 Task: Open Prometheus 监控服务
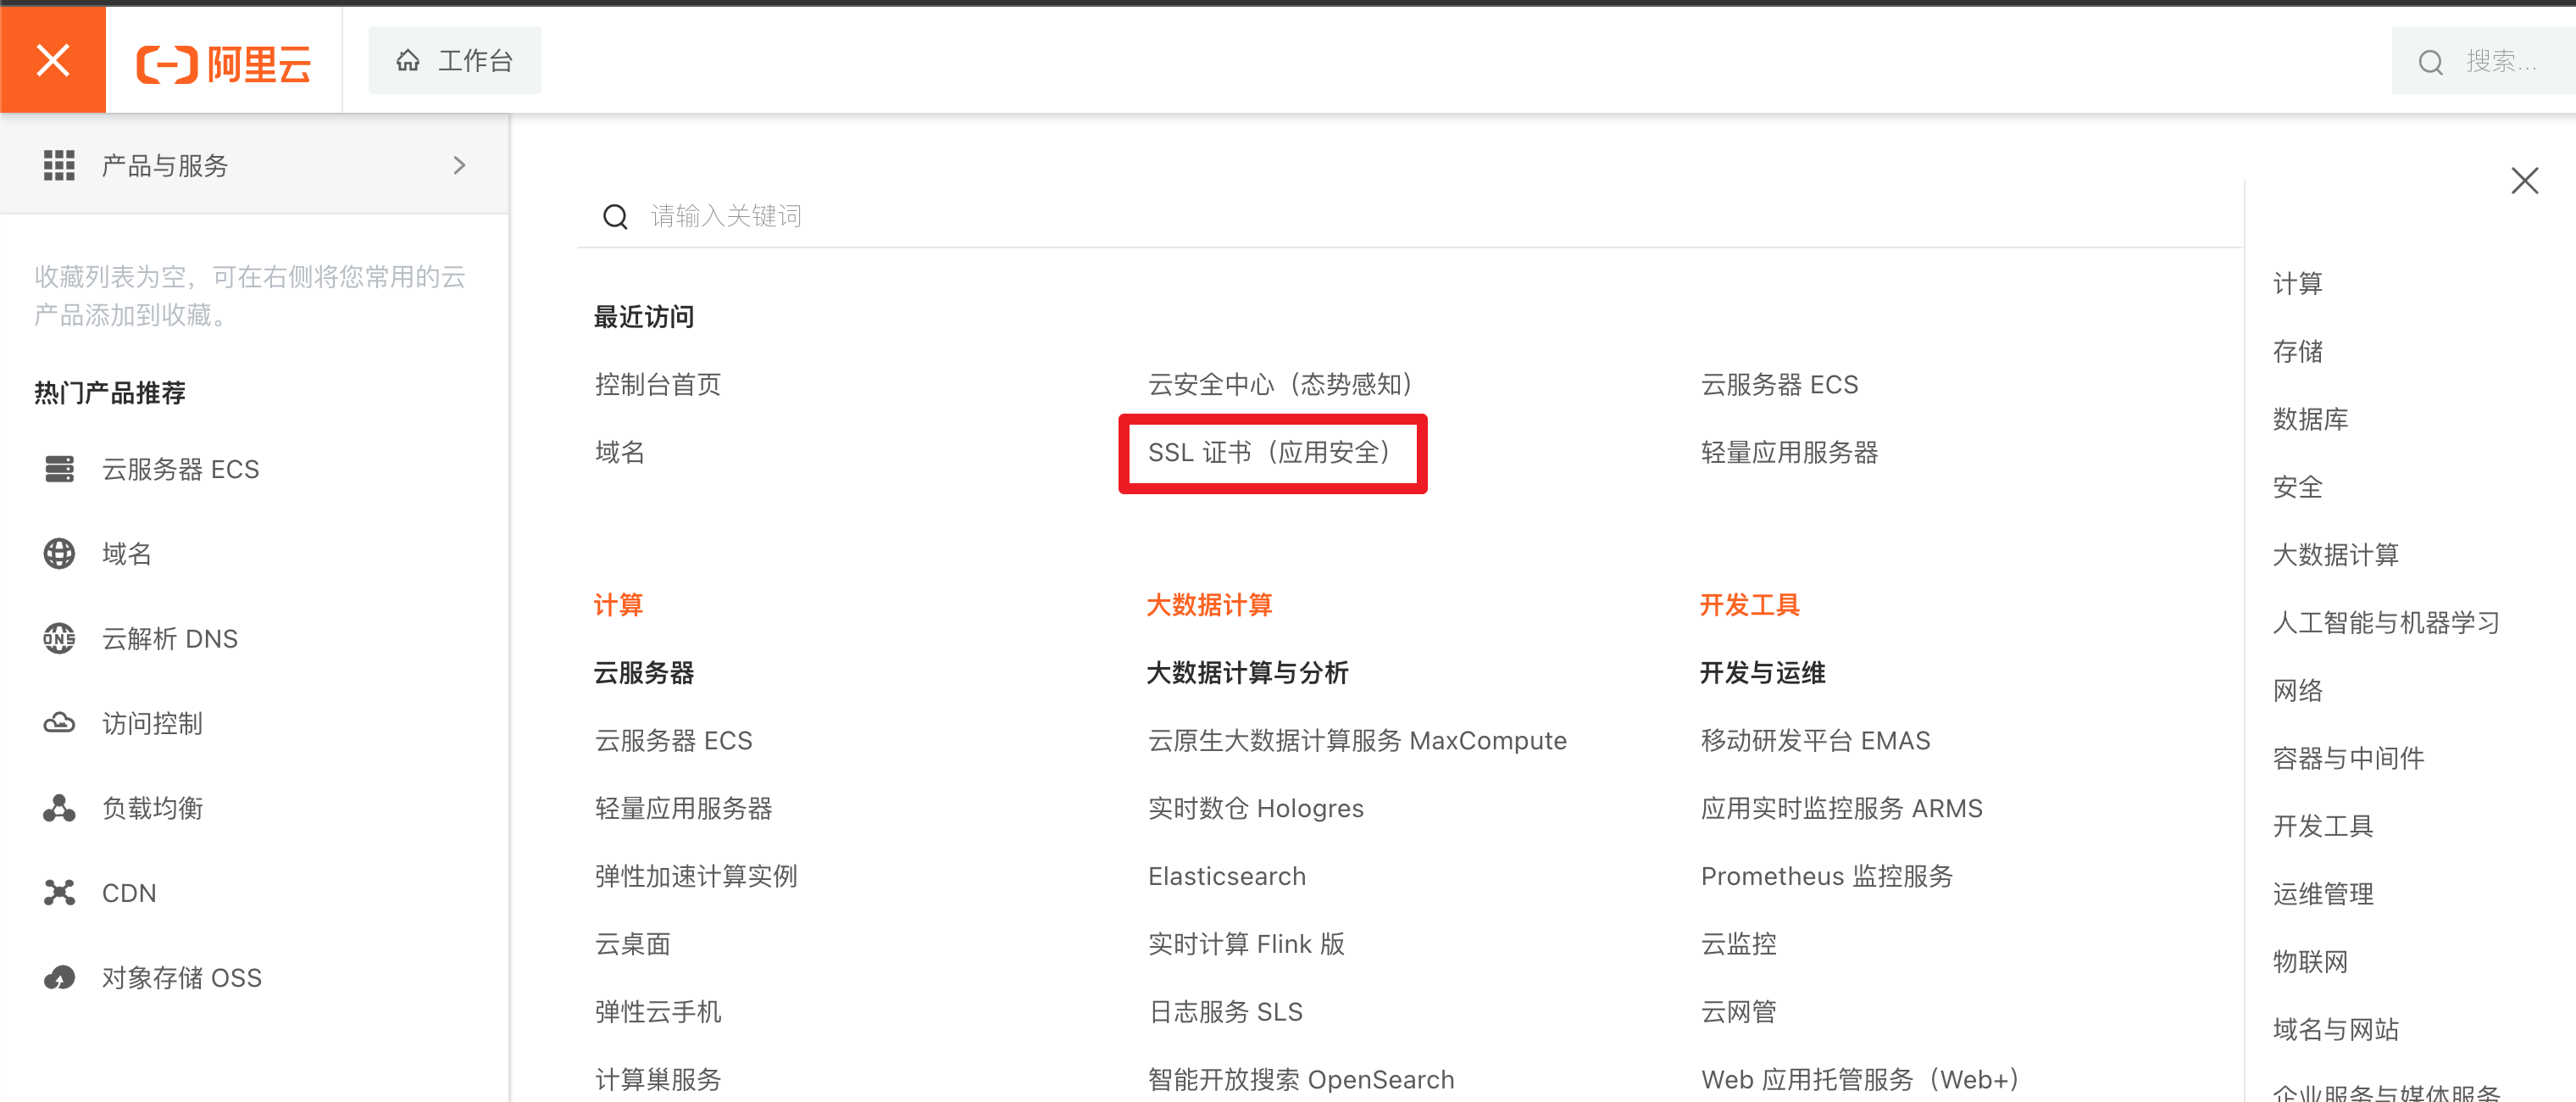tap(1826, 876)
